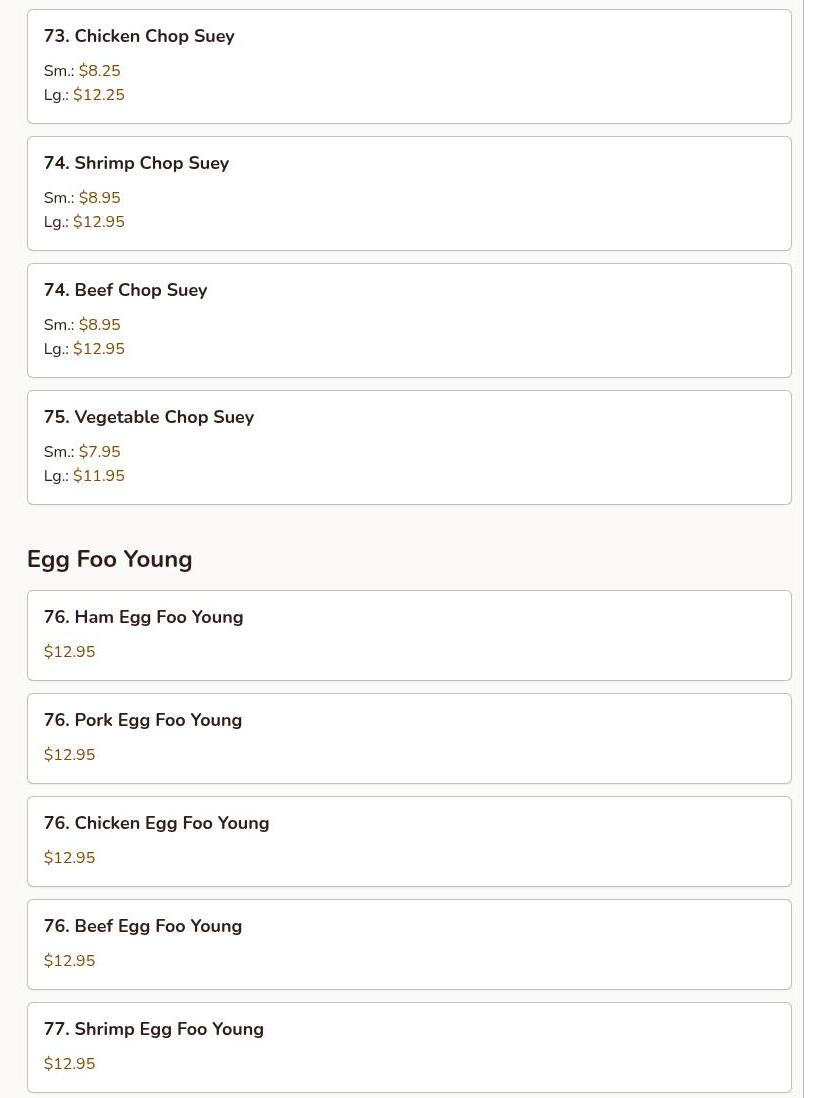
Task: Choose the Pork Egg Foo Young item
Action: coord(143,720)
